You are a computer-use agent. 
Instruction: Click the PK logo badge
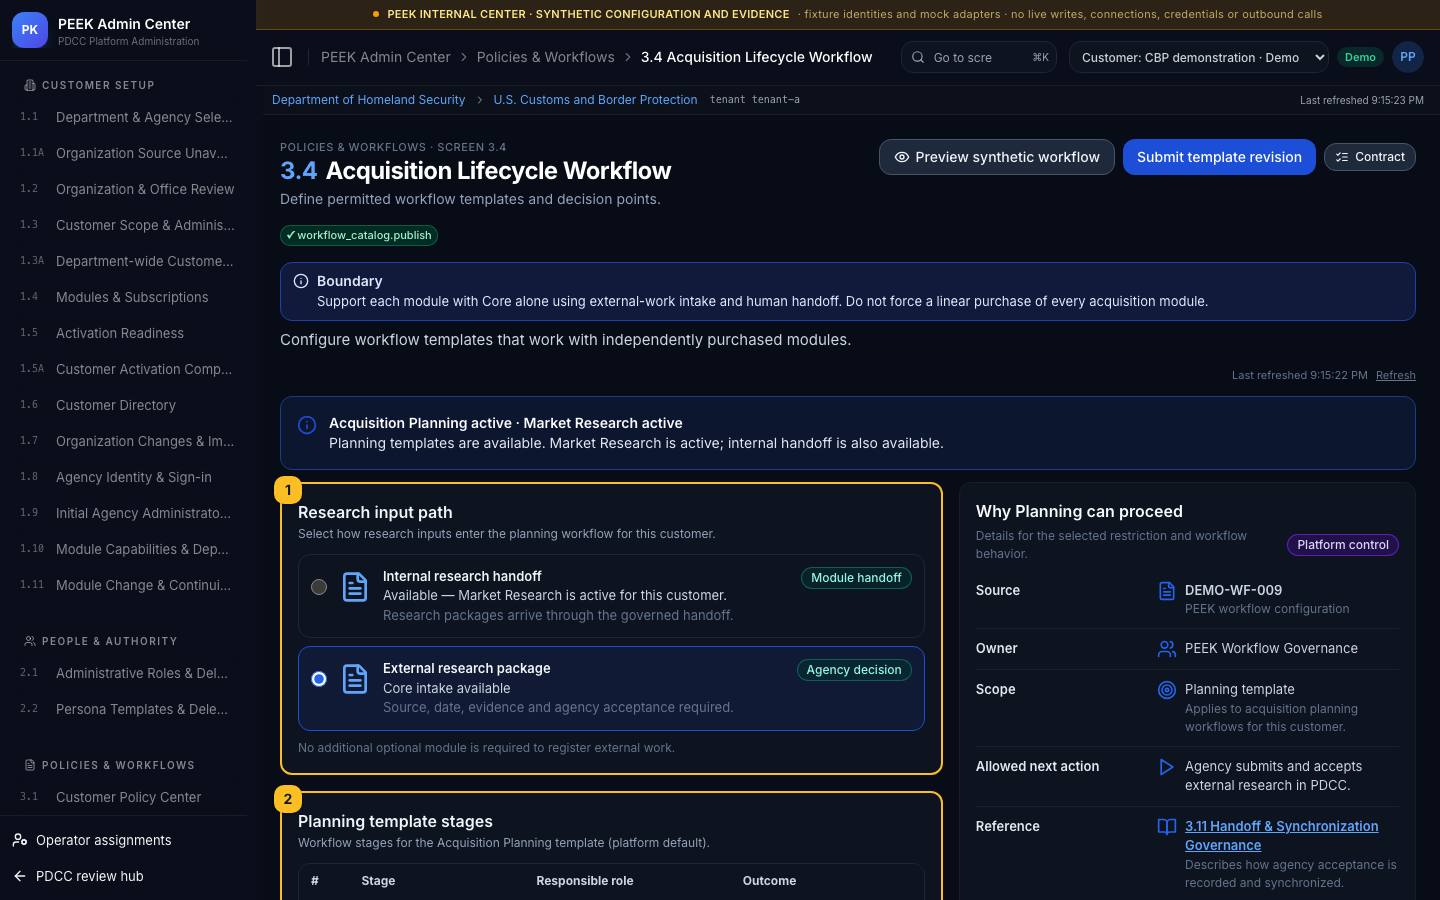(x=30, y=30)
